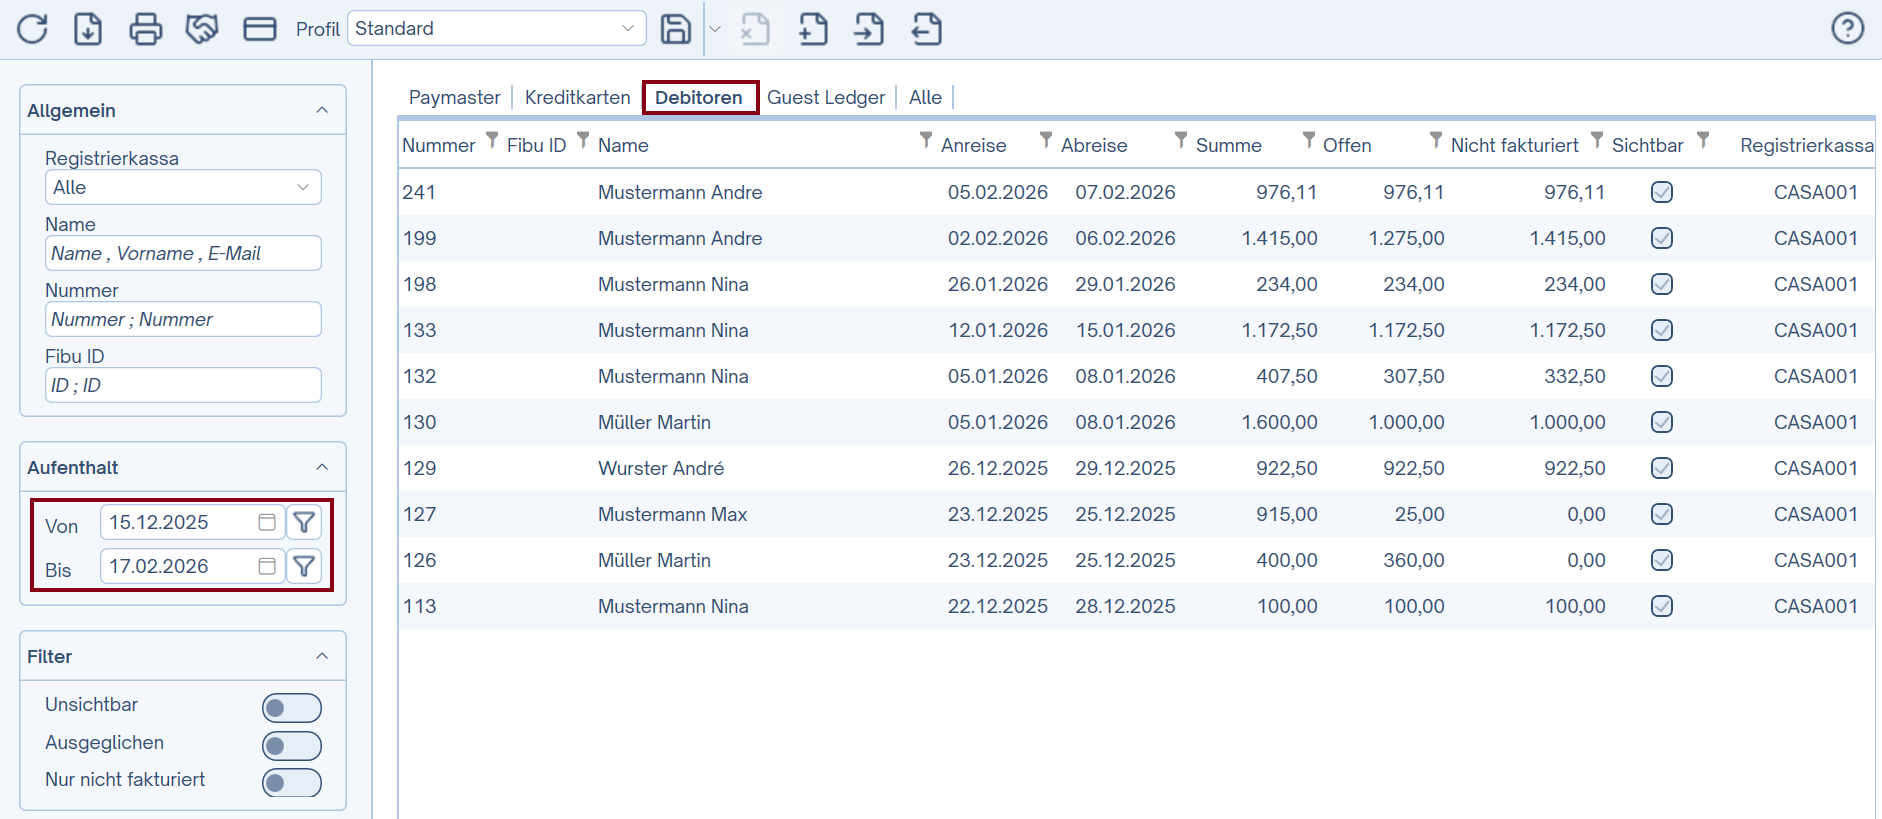Open calendar picker for the Bis date

267,566
